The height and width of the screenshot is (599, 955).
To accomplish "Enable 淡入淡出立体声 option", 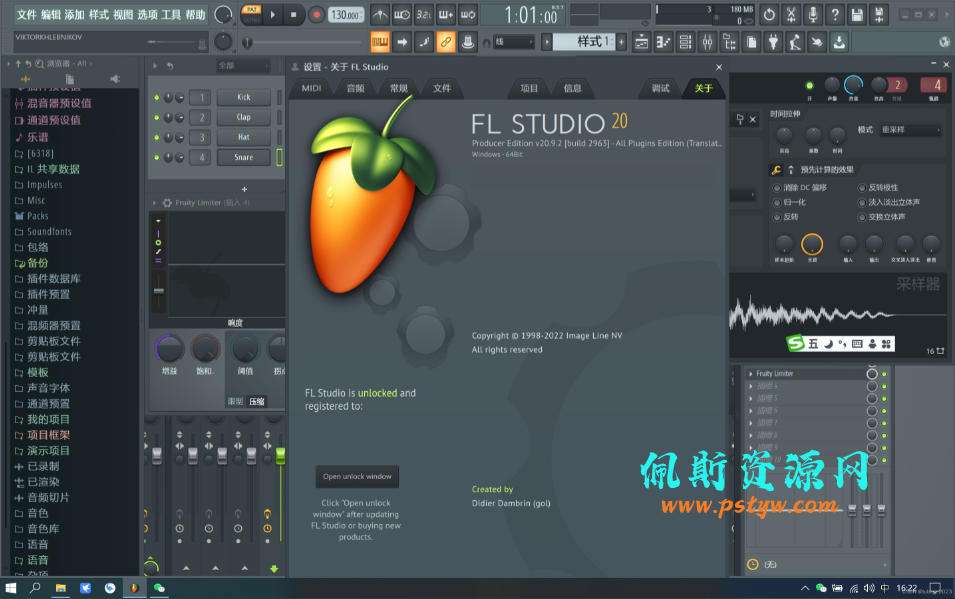I will 862,202.
